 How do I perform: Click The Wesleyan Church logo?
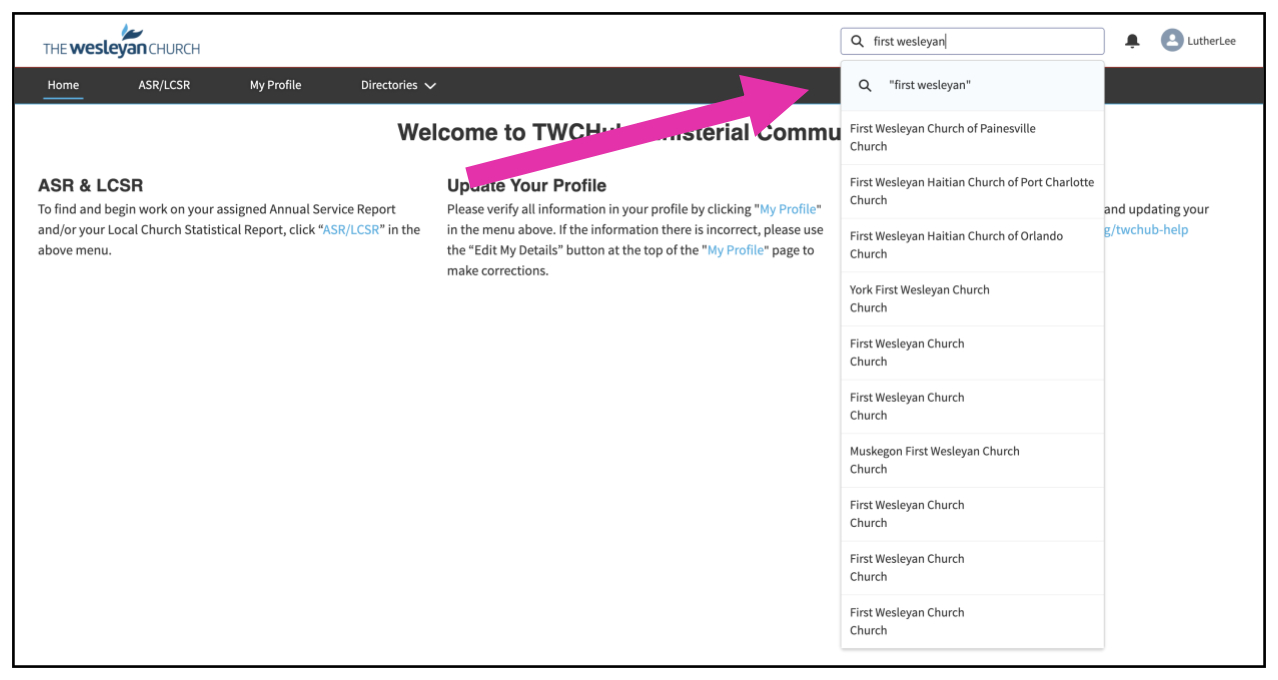[121, 42]
